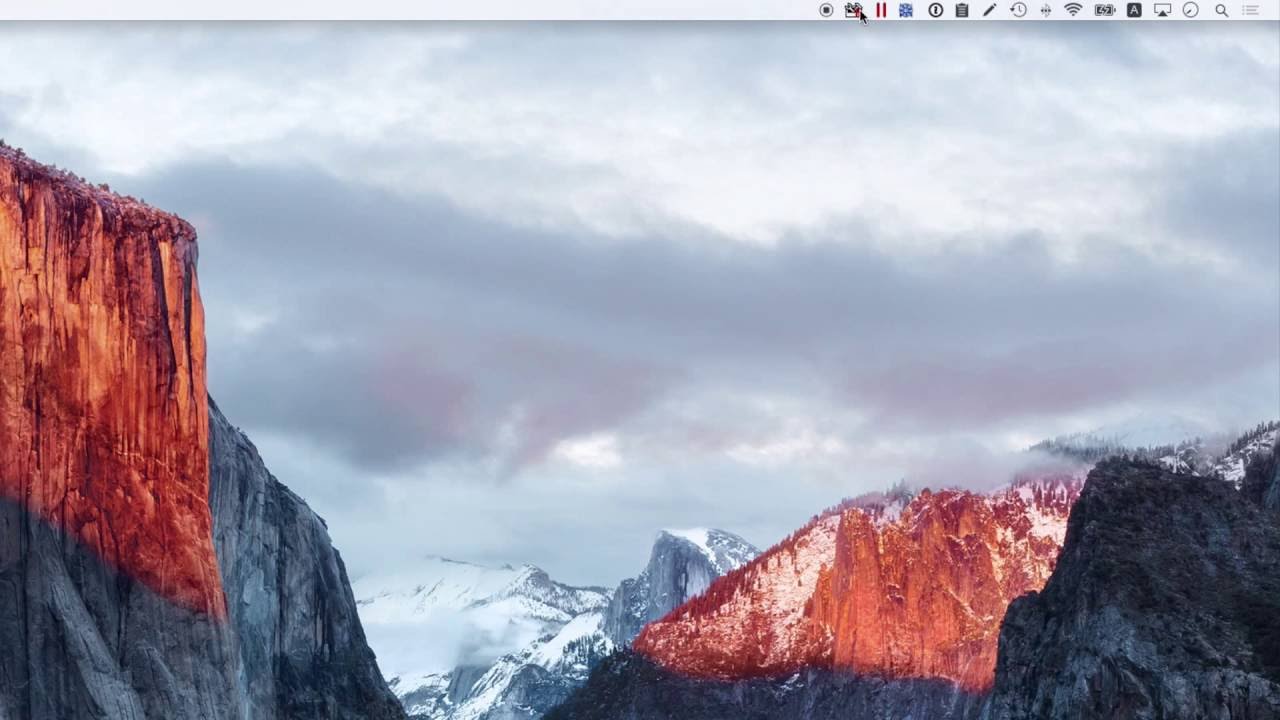Click the four-way arrows menu bar icon
Image resolution: width=1280 pixels, height=720 pixels.
[1046, 10]
